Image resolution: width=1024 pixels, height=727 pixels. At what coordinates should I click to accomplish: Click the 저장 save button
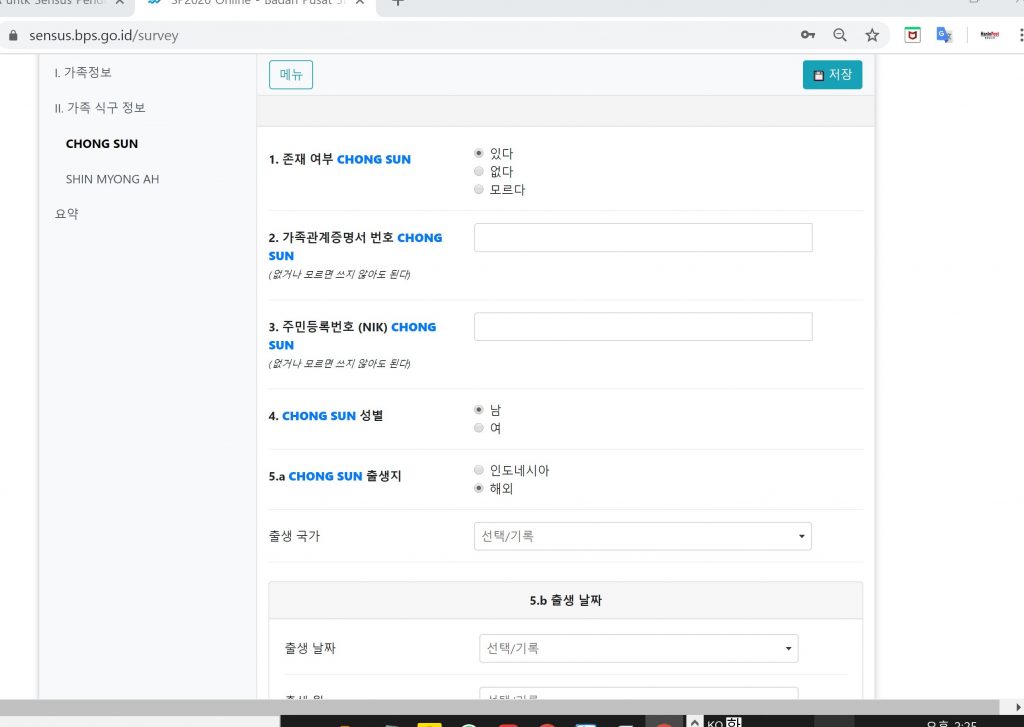(x=832, y=75)
